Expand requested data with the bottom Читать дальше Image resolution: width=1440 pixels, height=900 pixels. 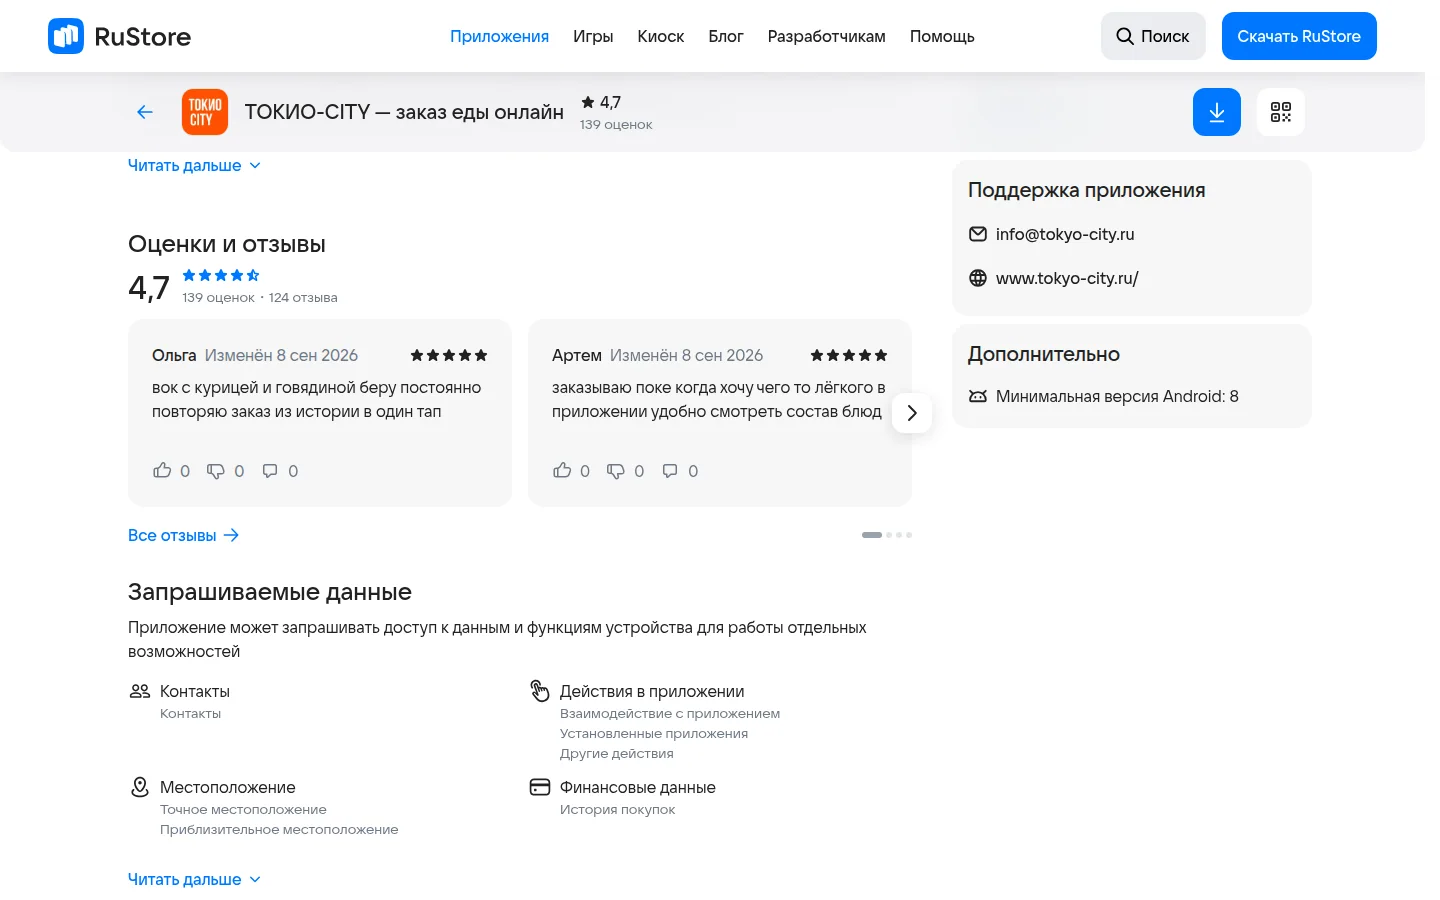point(194,879)
